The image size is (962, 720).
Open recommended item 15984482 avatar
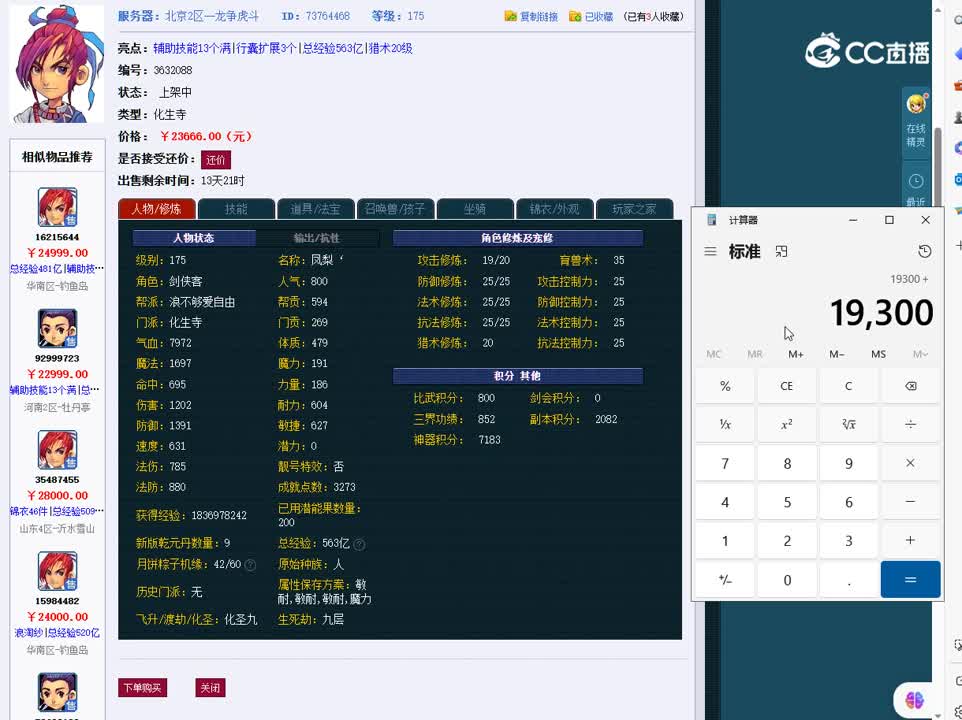58,572
